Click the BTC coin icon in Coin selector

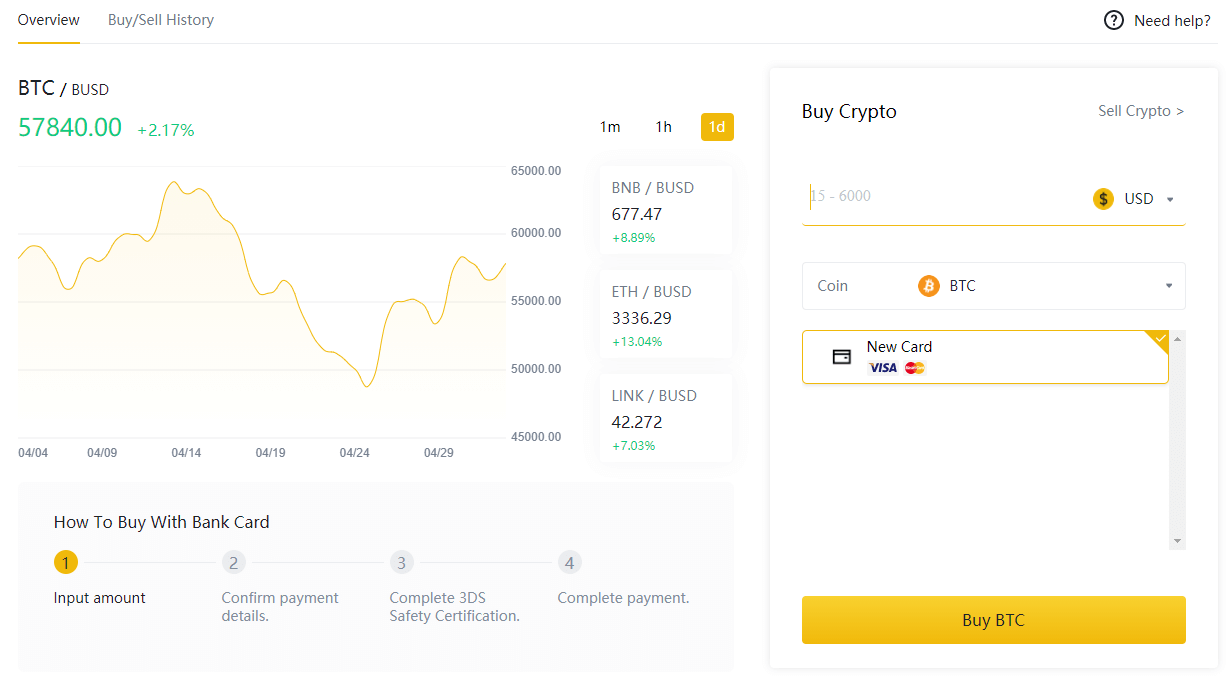pos(928,285)
